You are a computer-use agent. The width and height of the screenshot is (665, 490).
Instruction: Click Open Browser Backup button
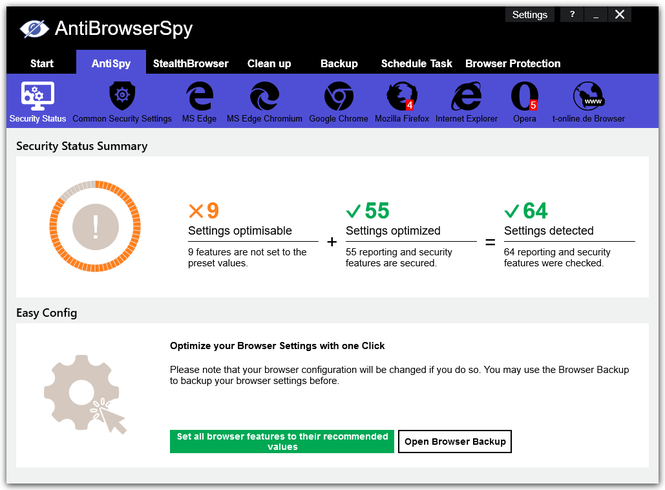click(x=455, y=441)
